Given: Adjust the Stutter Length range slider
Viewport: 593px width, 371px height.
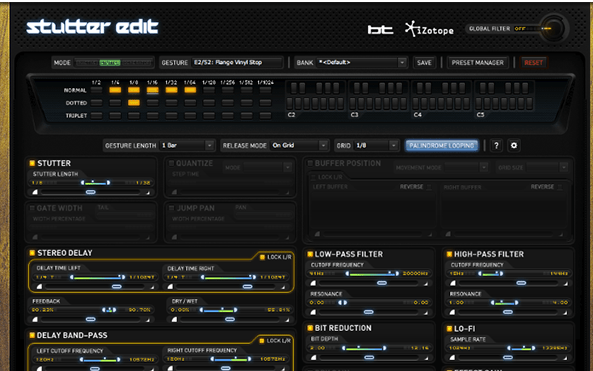Looking at the screenshot, I should (x=95, y=183).
